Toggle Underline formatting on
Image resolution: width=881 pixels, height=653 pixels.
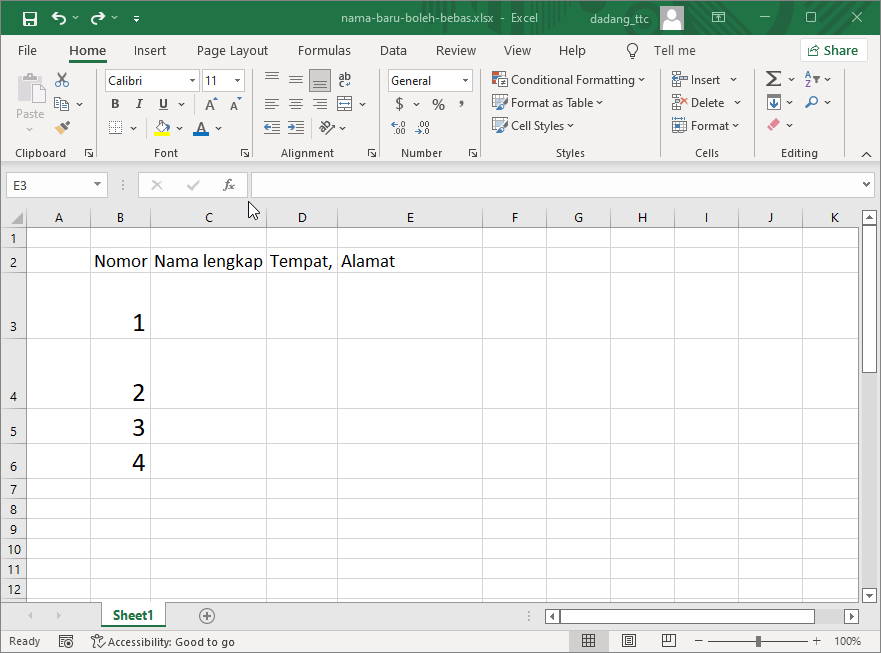(162, 103)
